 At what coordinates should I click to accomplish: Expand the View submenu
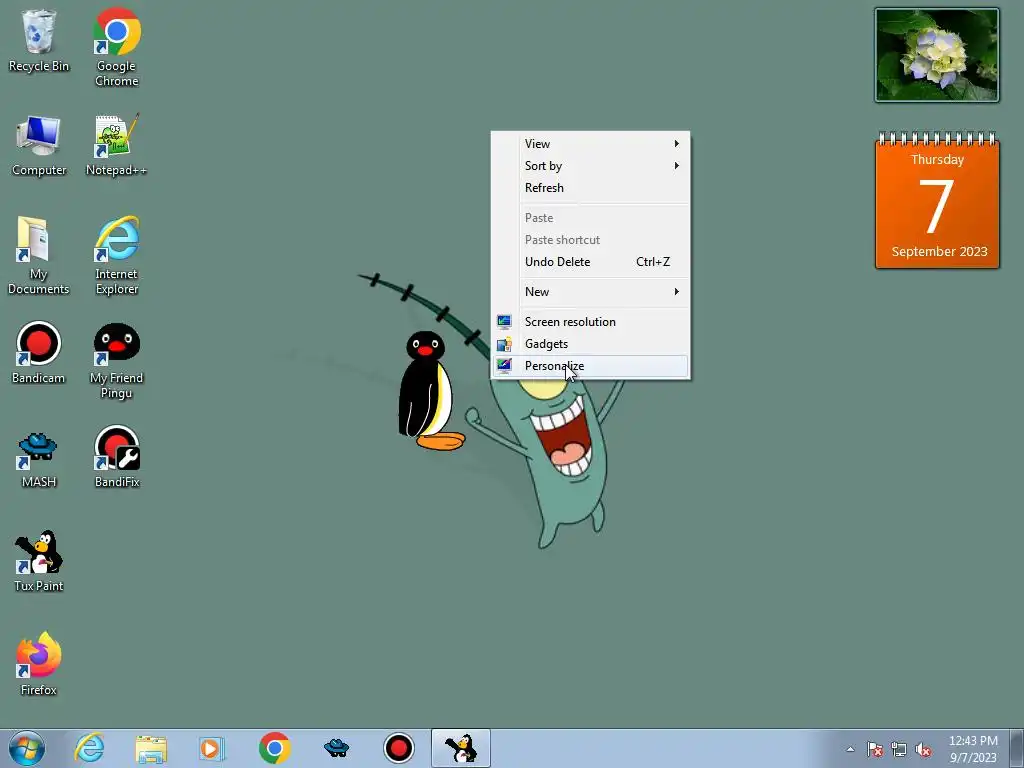590,144
